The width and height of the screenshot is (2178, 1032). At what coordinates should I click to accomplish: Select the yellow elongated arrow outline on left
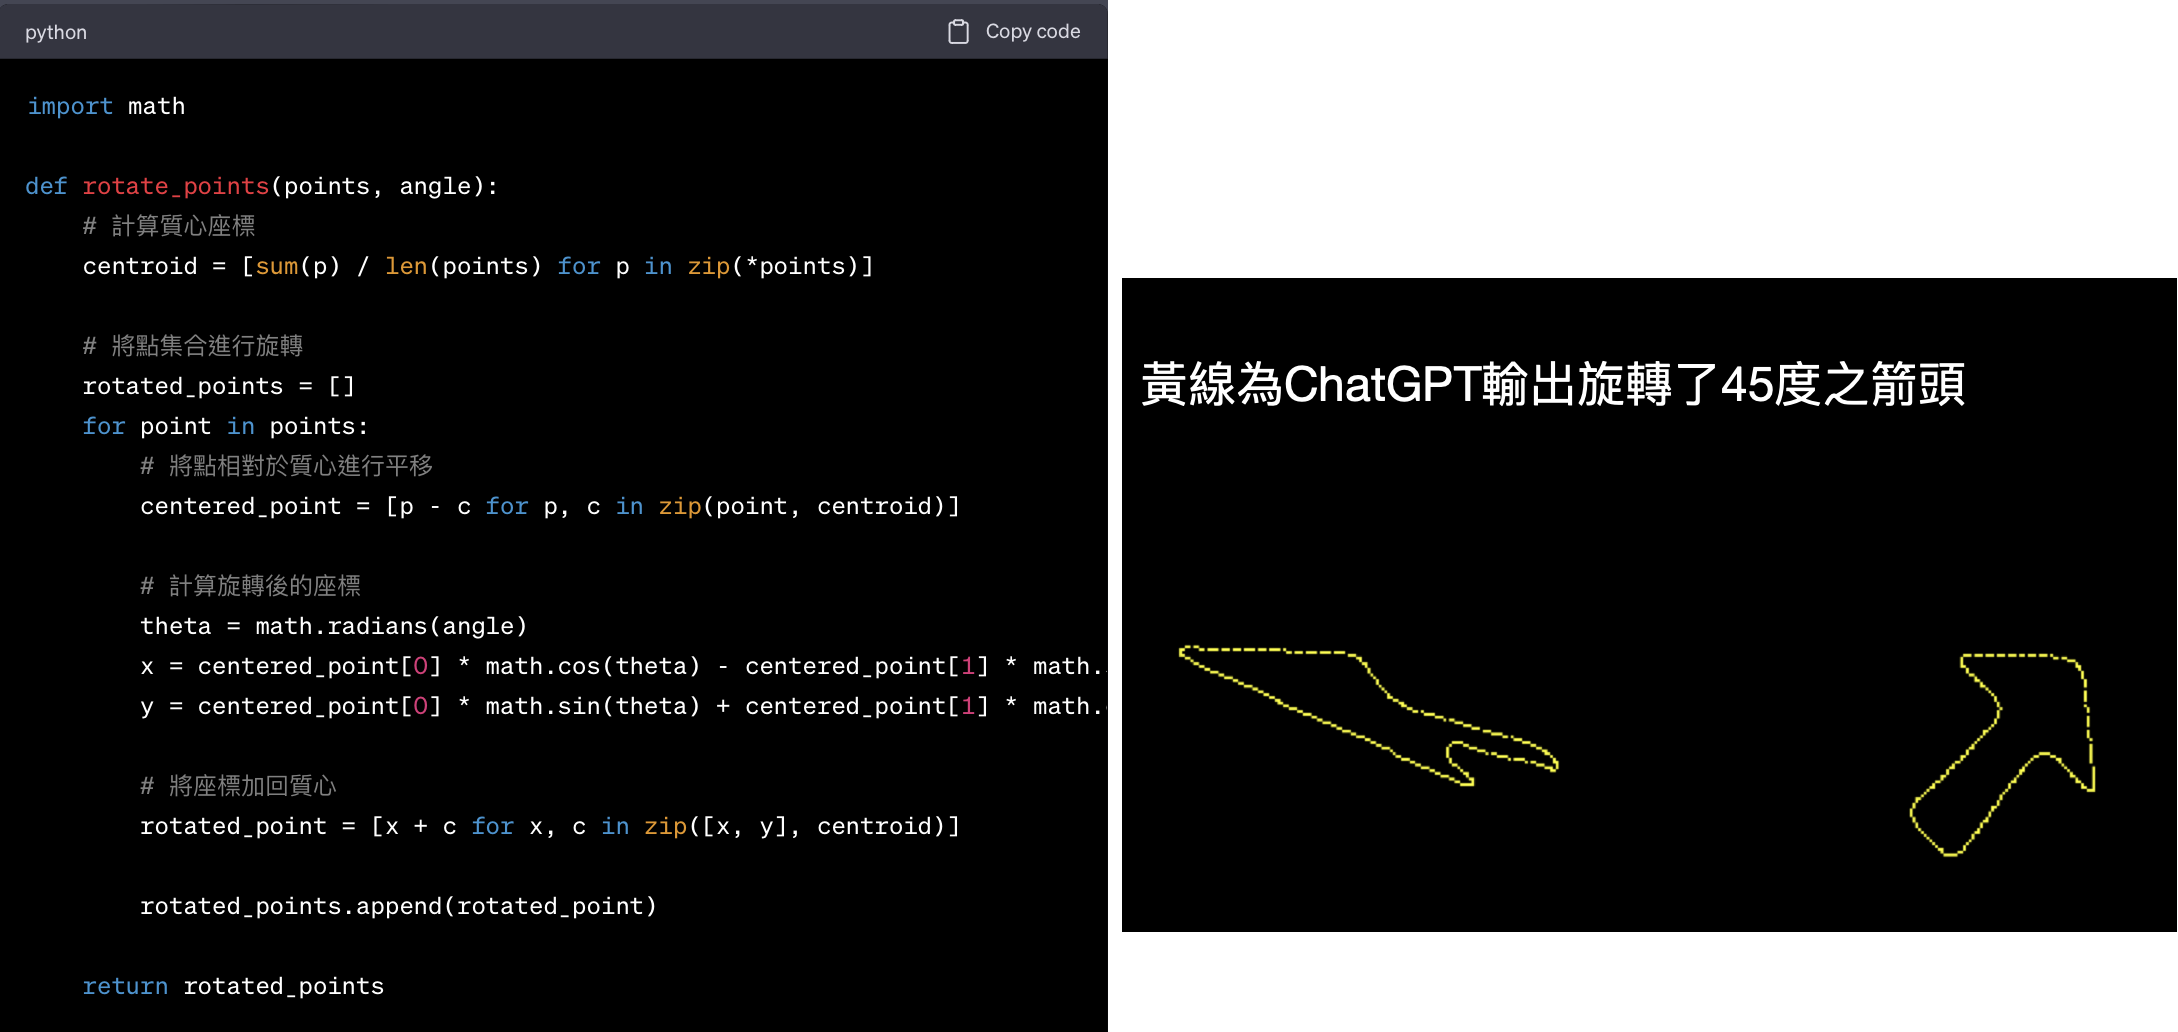coord(1368,714)
